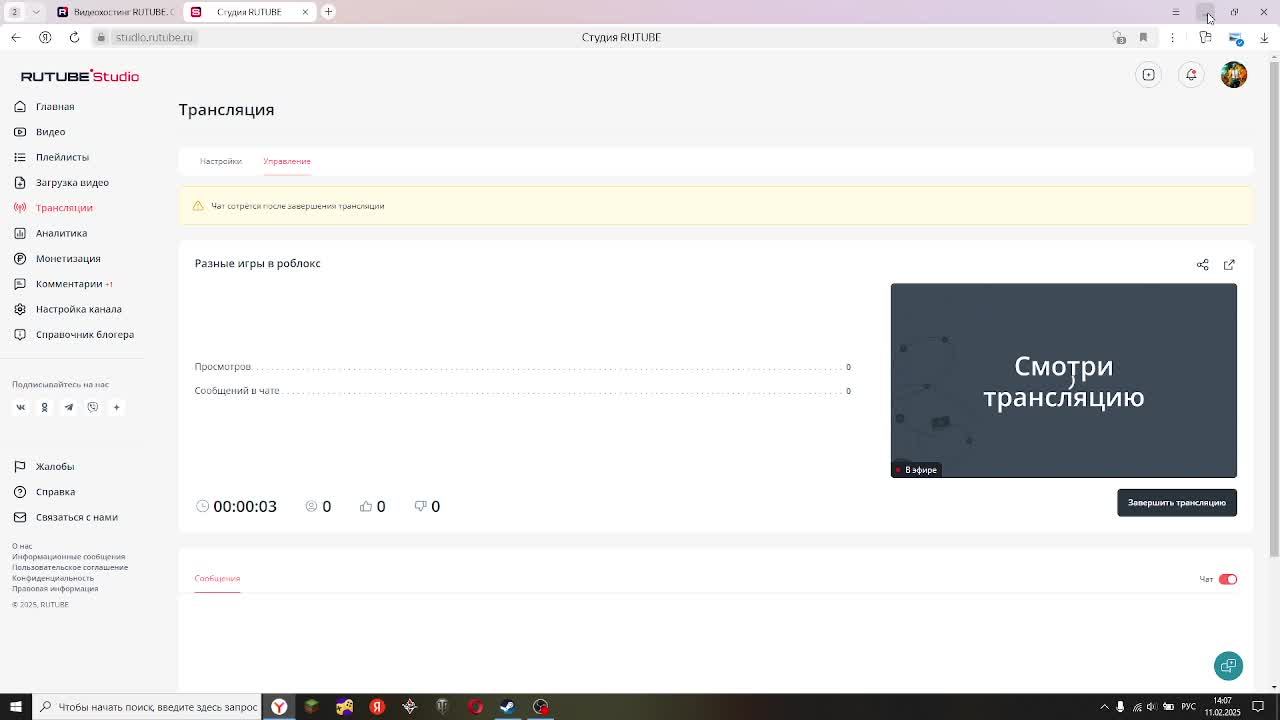
Task: Select the Сообщения tab
Action: click(217, 578)
